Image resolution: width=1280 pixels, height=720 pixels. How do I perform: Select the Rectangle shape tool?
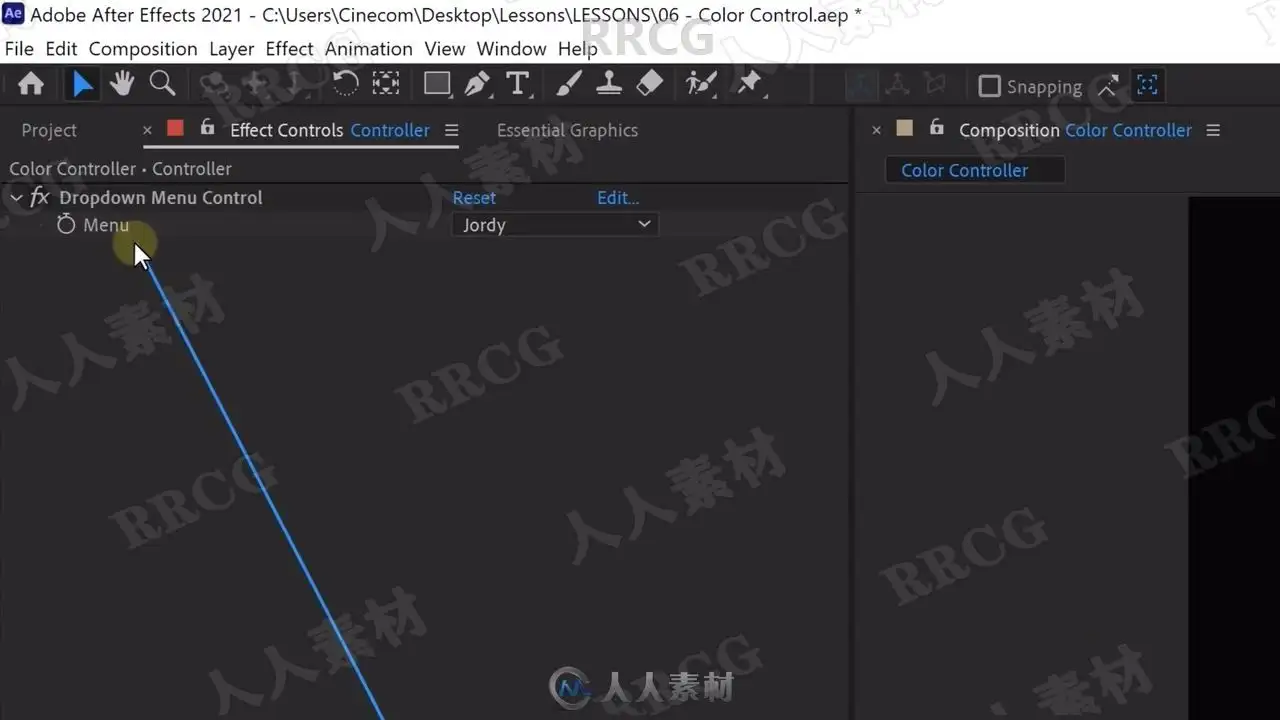[x=437, y=85]
